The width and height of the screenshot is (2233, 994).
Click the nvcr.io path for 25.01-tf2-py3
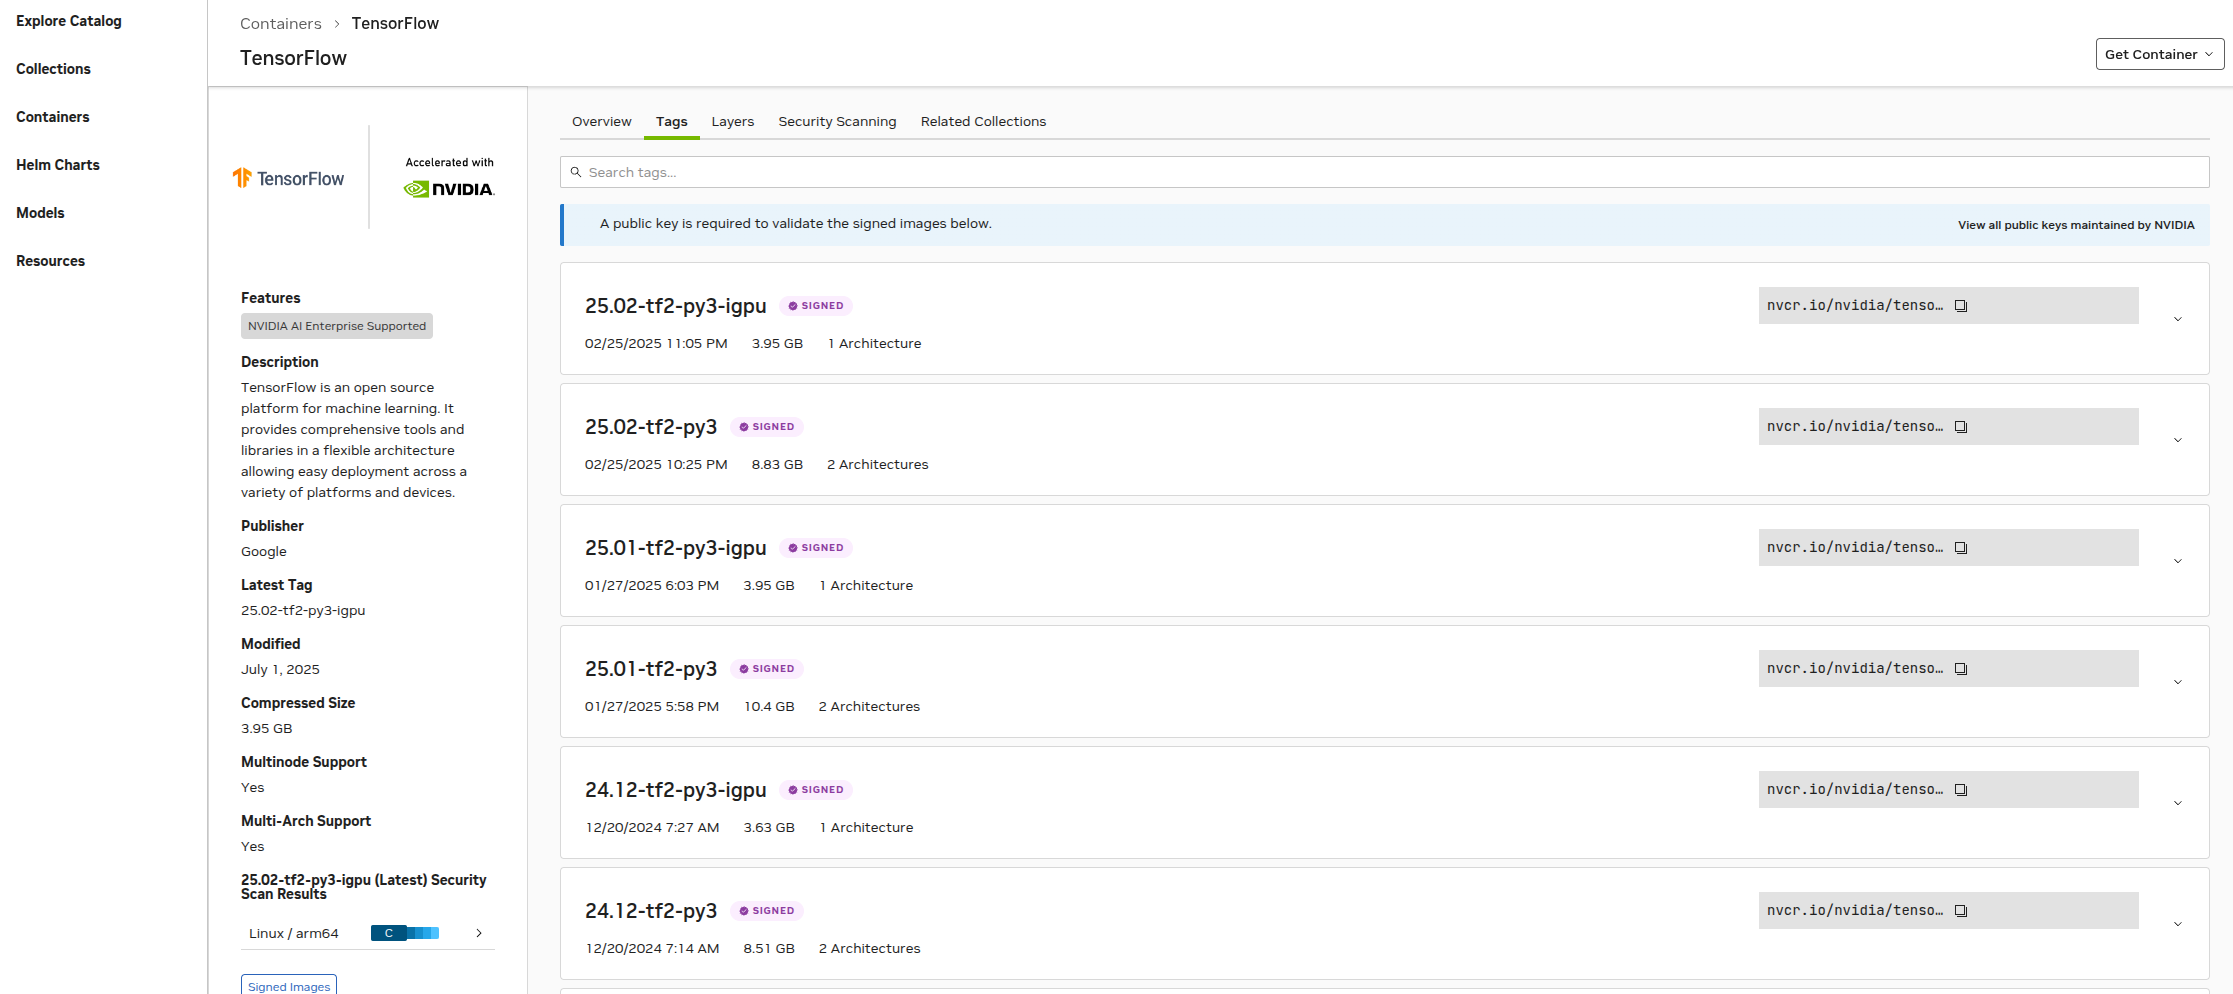coord(1854,669)
